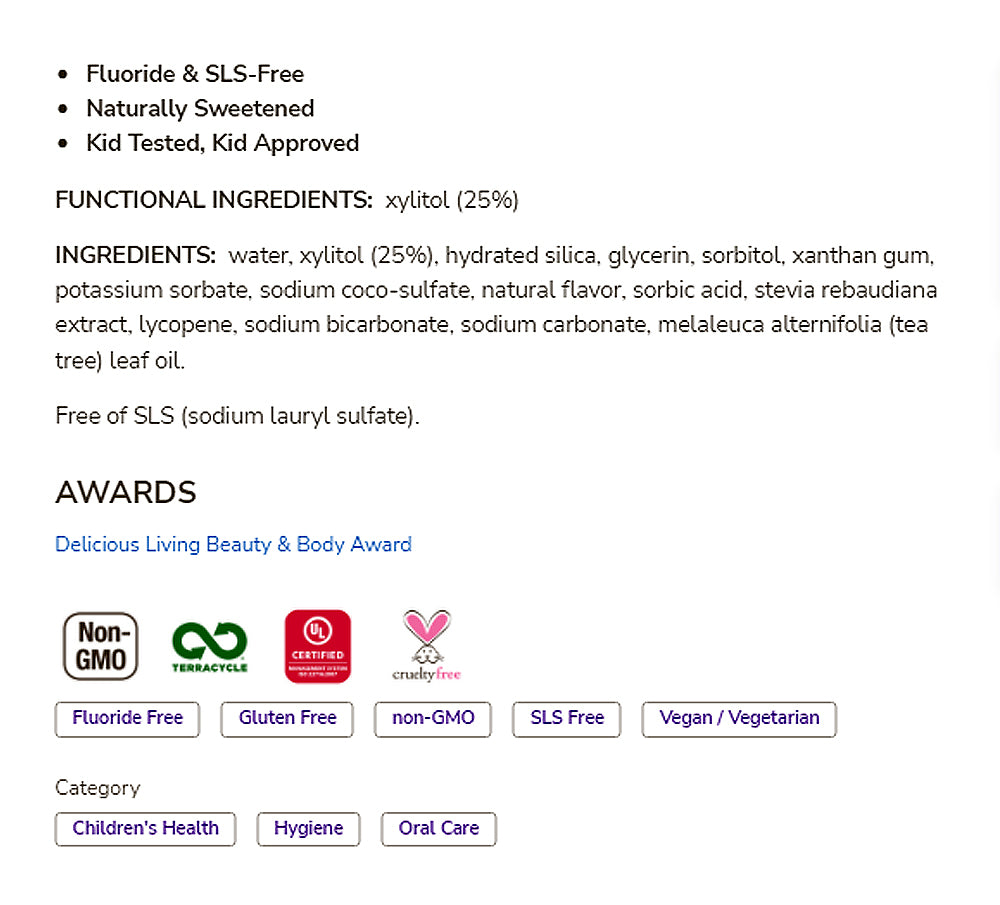The width and height of the screenshot is (1000, 905).
Task: Click the AWARDS heading
Action: [126, 493]
